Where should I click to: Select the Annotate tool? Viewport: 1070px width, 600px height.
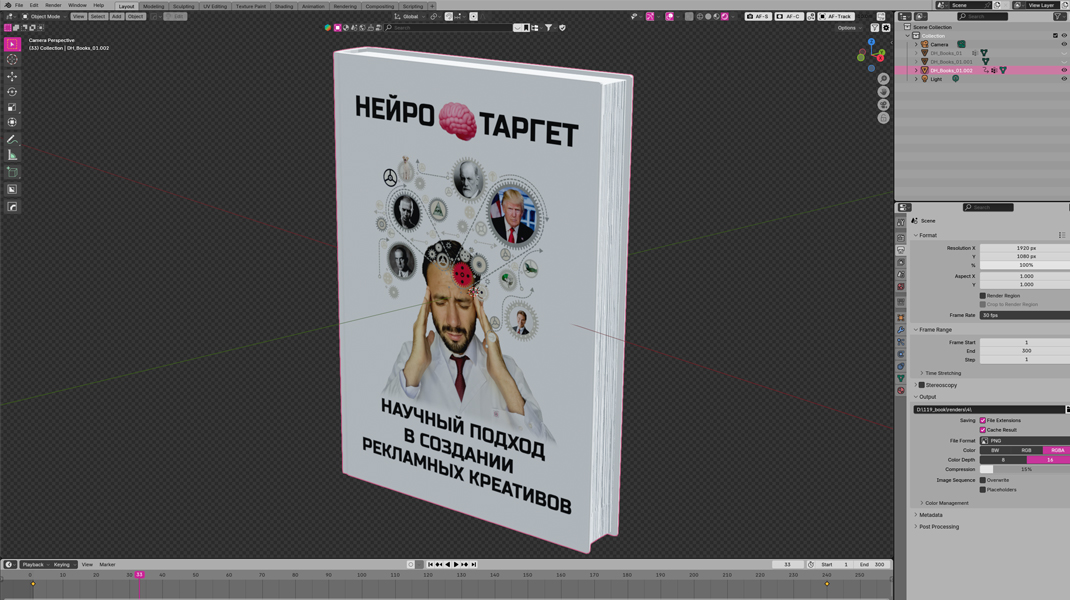(x=12, y=139)
